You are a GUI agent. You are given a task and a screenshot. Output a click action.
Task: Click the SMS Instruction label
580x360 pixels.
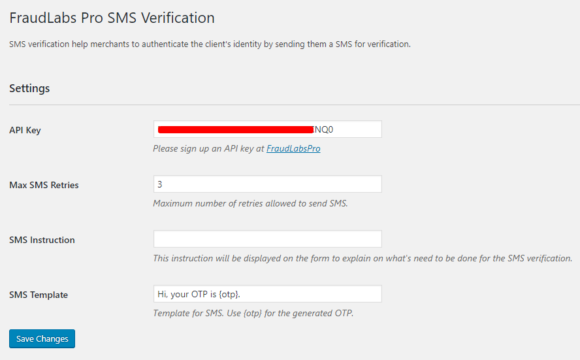click(x=42, y=240)
